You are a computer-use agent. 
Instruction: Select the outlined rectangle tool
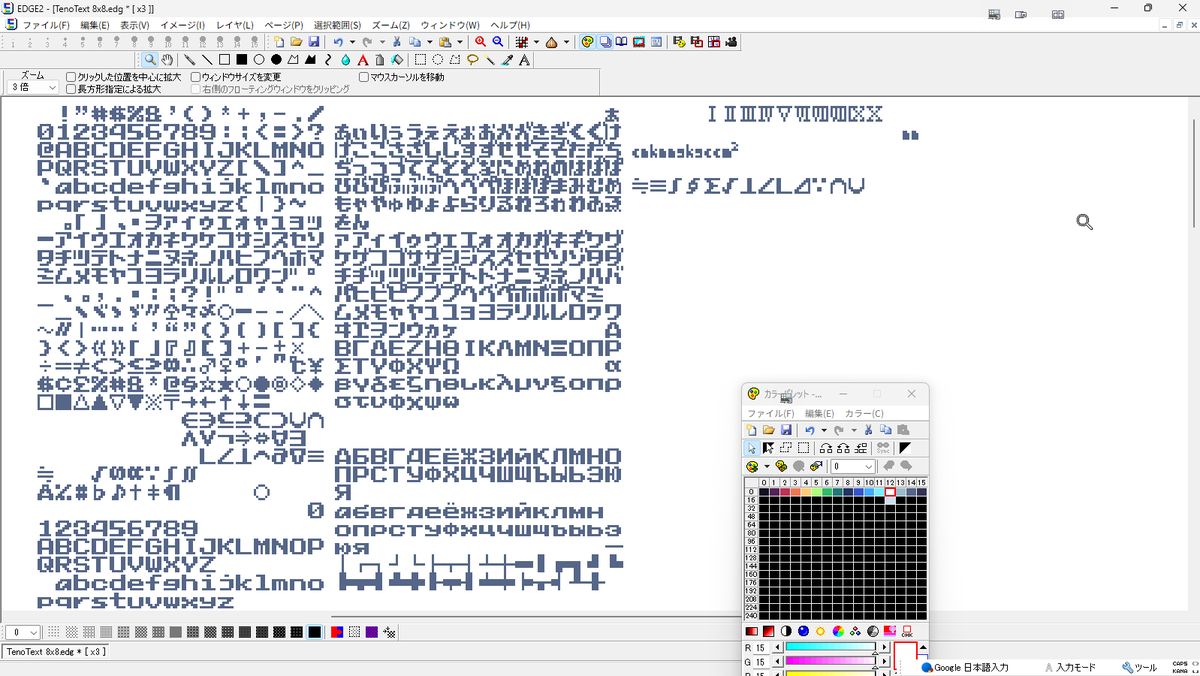(224, 60)
